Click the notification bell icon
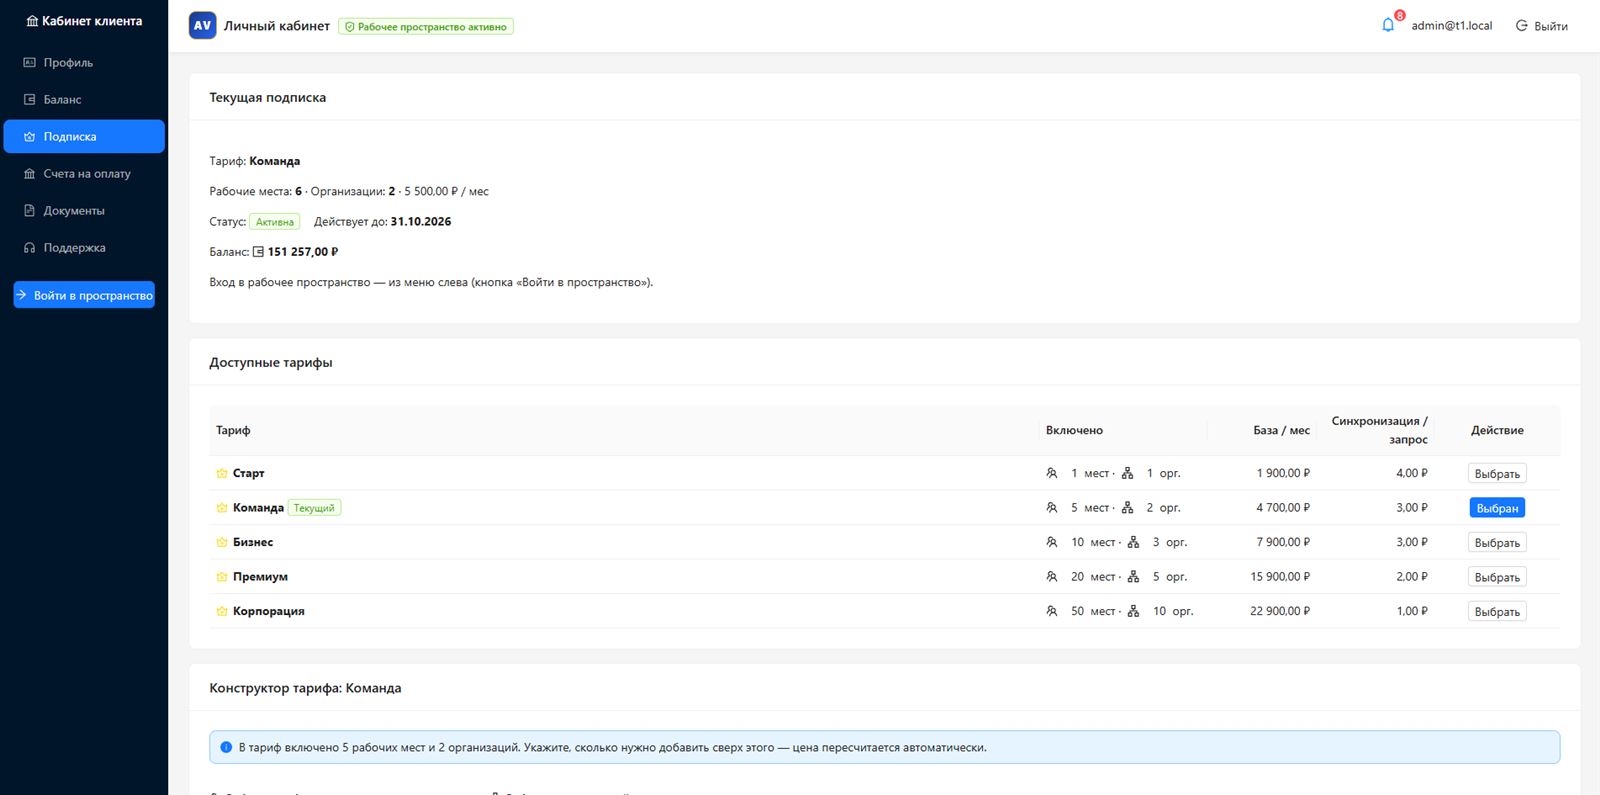The image size is (1600, 795). 1388,26
